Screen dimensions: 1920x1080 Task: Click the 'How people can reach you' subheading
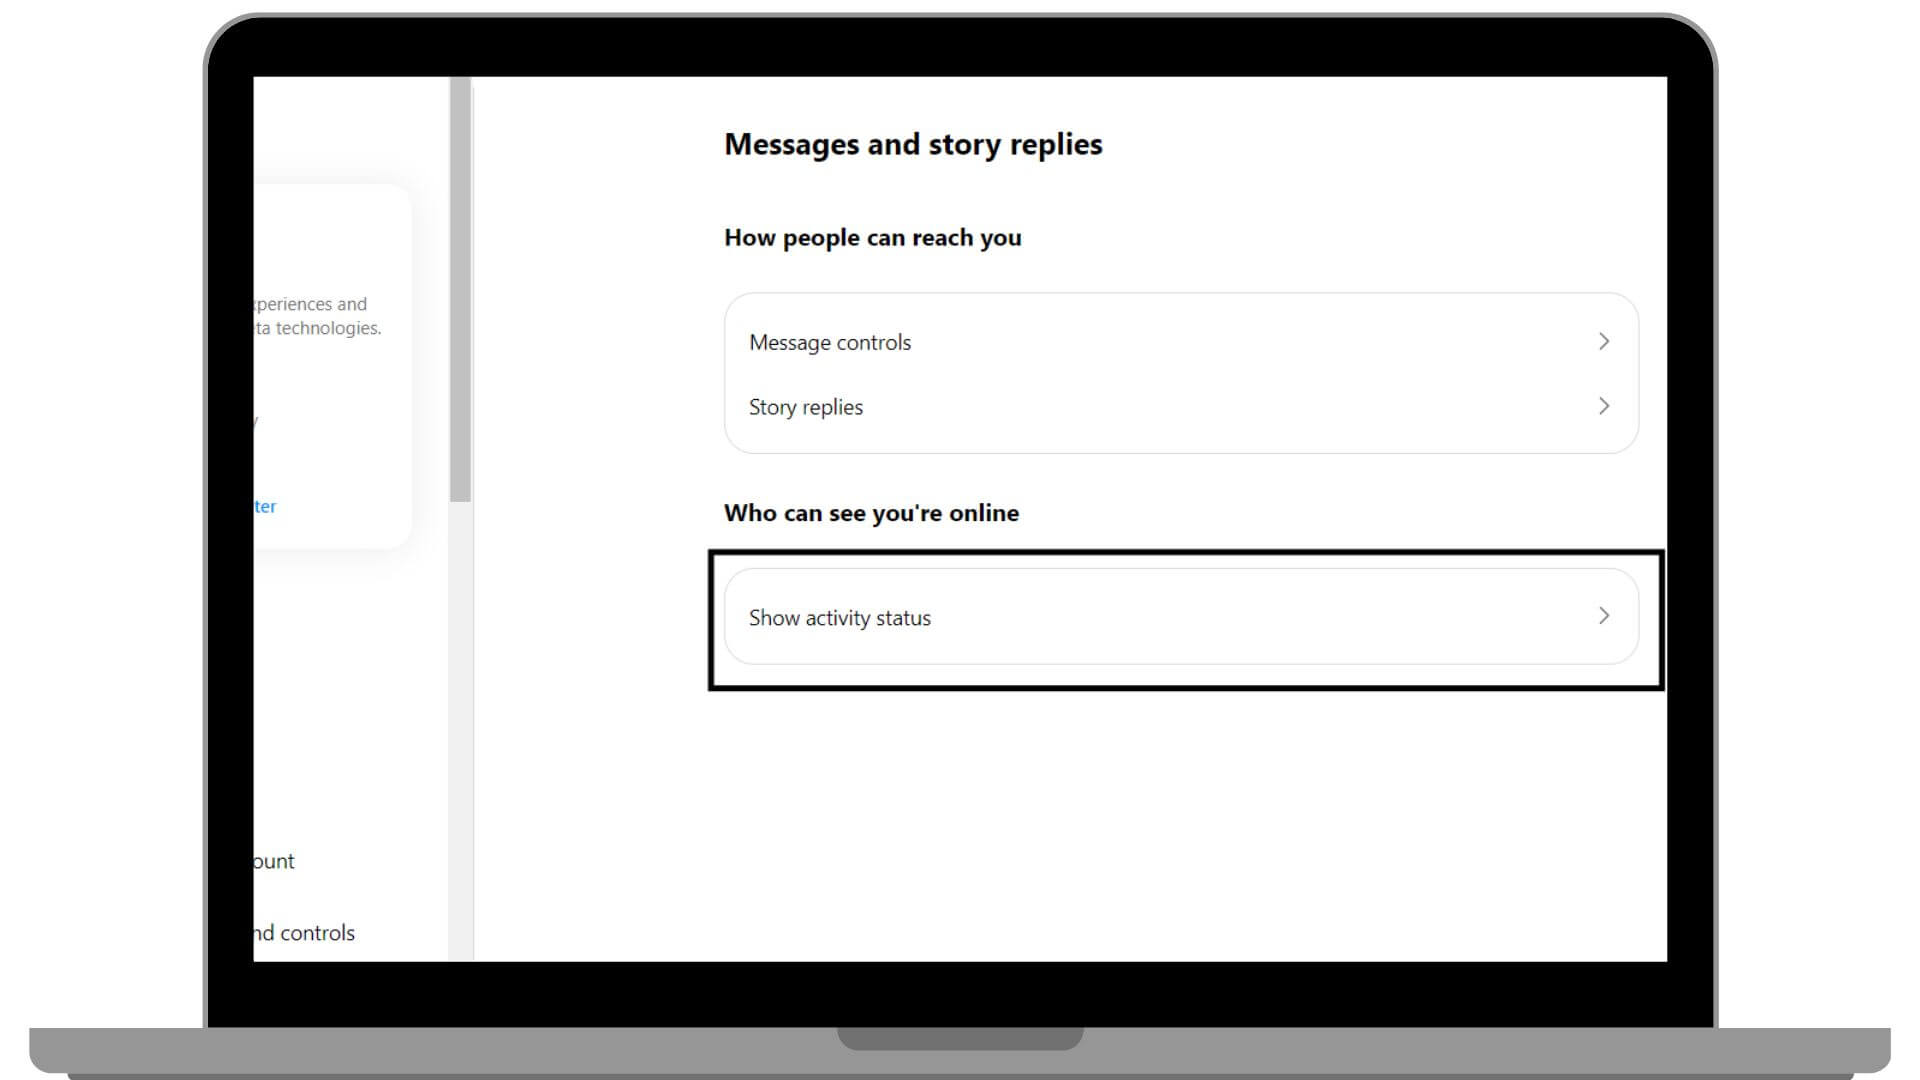click(x=873, y=238)
